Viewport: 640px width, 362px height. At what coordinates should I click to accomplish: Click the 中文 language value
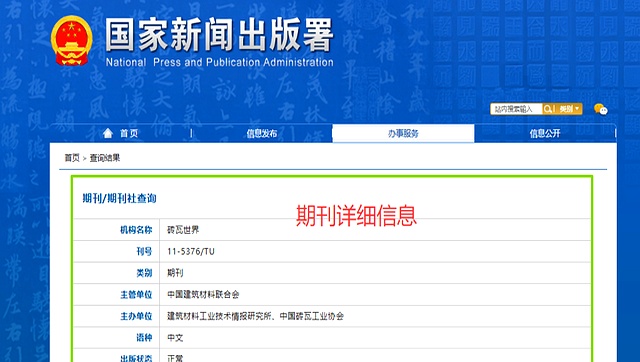[x=175, y=338]
